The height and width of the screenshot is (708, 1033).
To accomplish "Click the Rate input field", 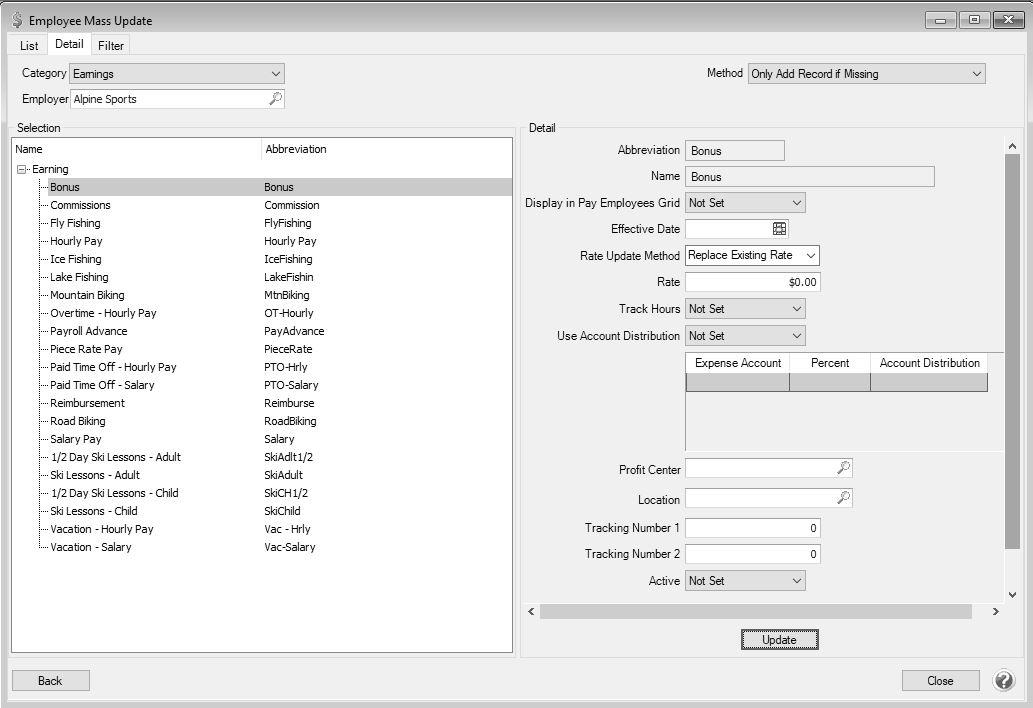I will [752, 282].
